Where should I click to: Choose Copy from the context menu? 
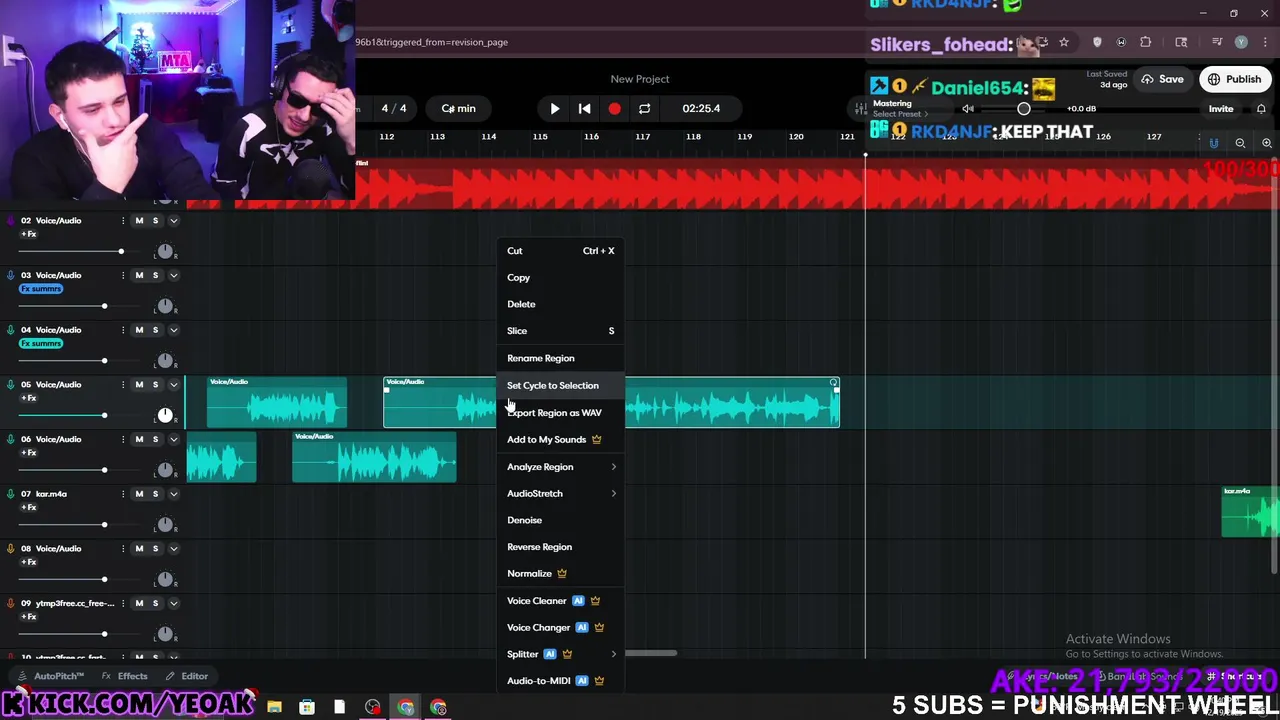pyautogui.click(x=561, y=277)
